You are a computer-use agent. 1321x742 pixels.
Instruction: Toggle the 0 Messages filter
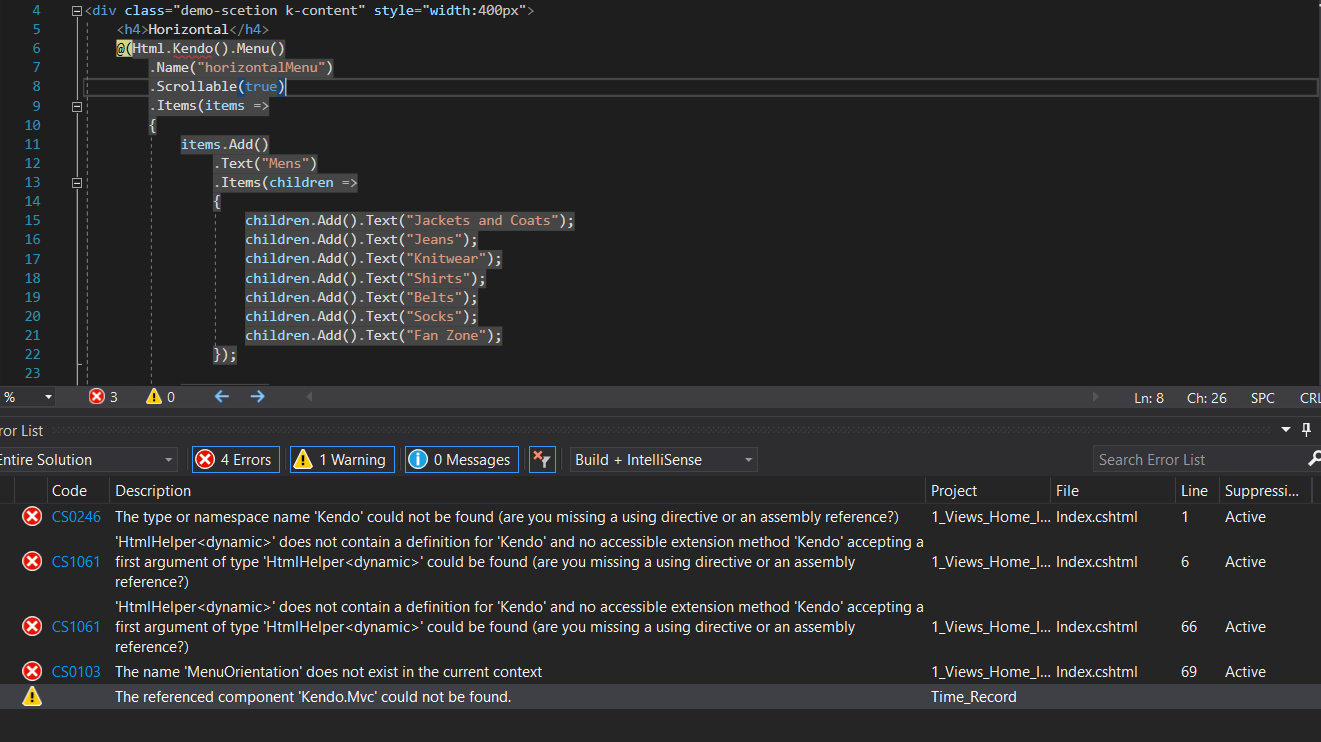461,460
